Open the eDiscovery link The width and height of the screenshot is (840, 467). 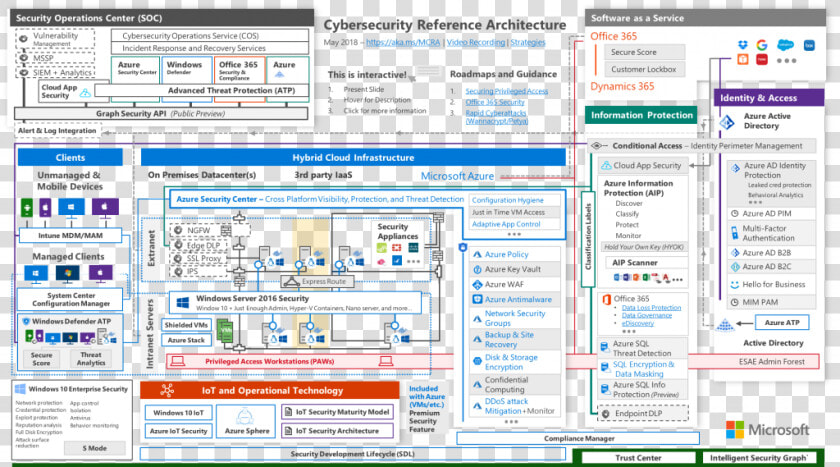[638, 323]
